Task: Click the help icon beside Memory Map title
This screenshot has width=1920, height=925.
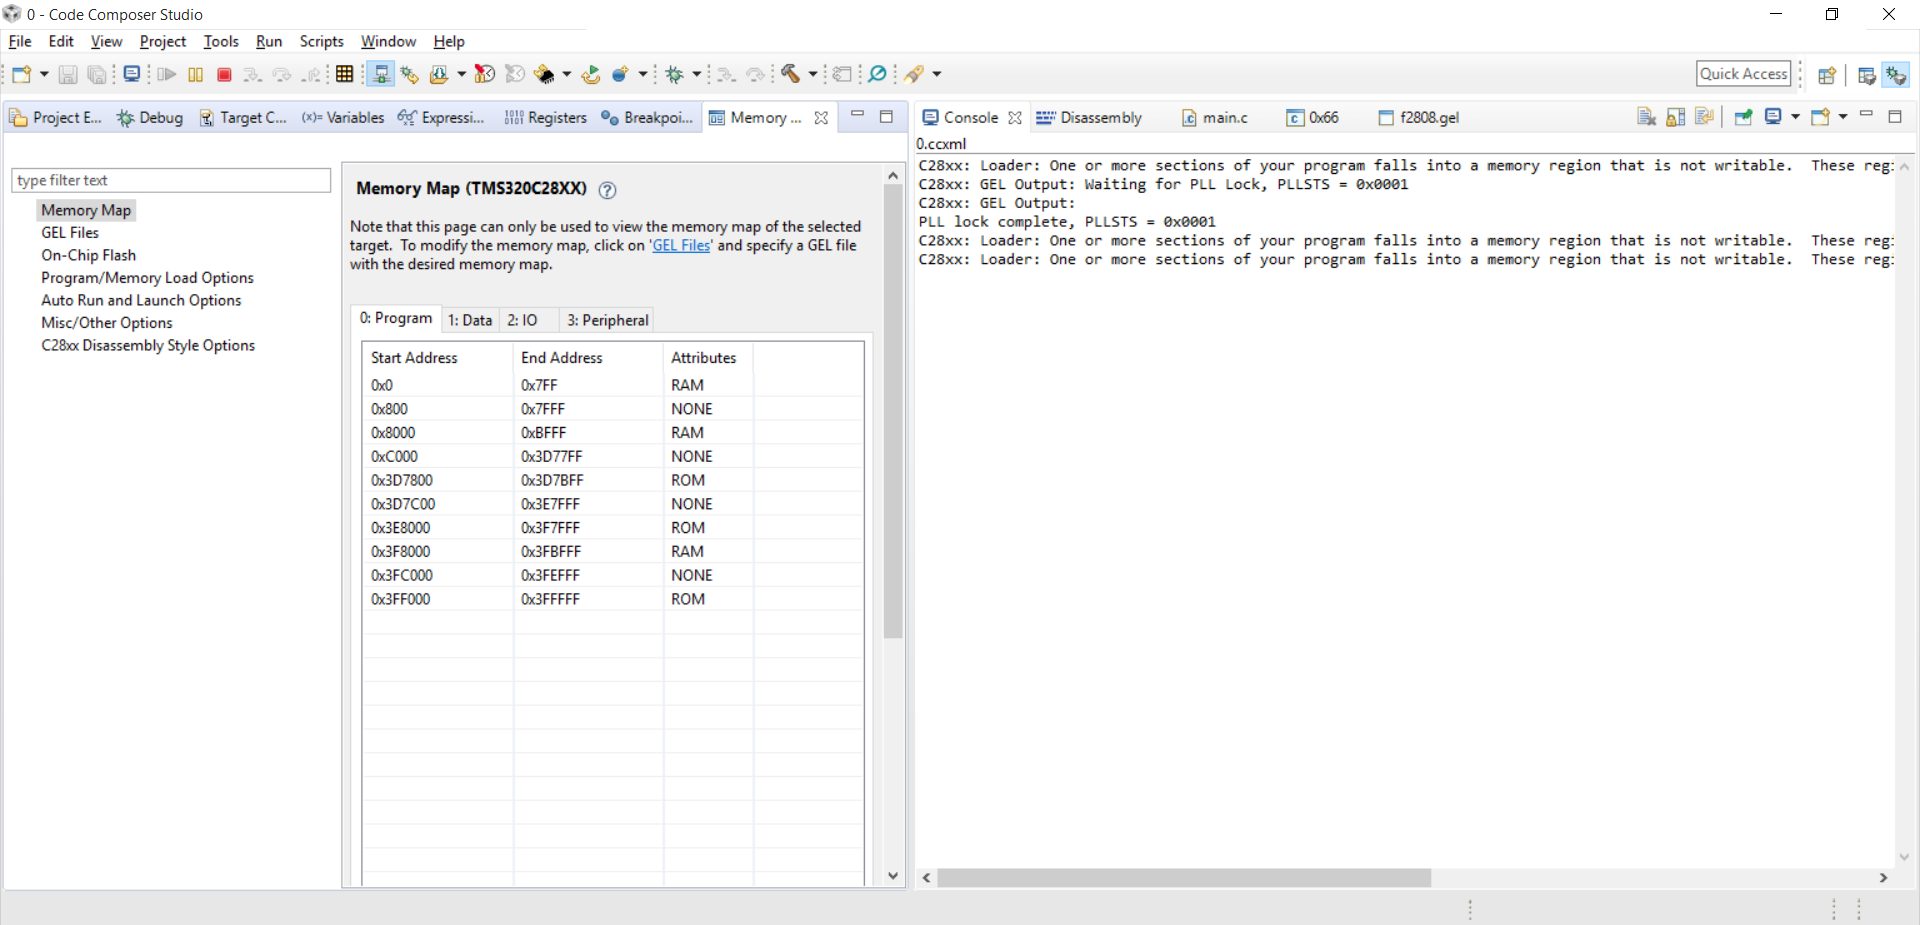Action: tap(607, 190)
